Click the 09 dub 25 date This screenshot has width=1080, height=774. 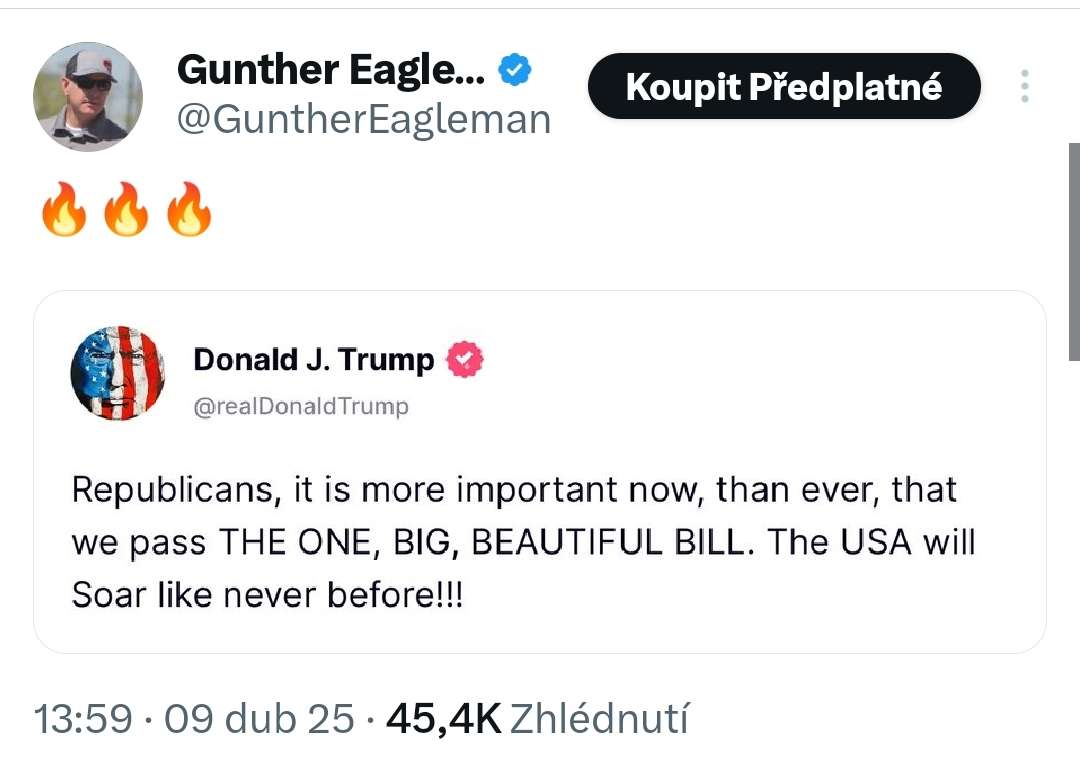pos(259,719)
